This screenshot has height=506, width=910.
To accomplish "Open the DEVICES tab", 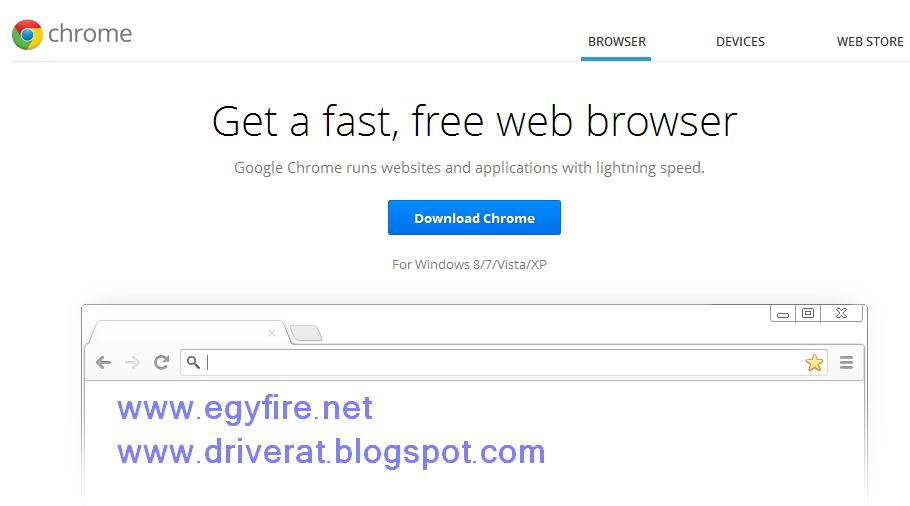I will click(x=740, y=42).
